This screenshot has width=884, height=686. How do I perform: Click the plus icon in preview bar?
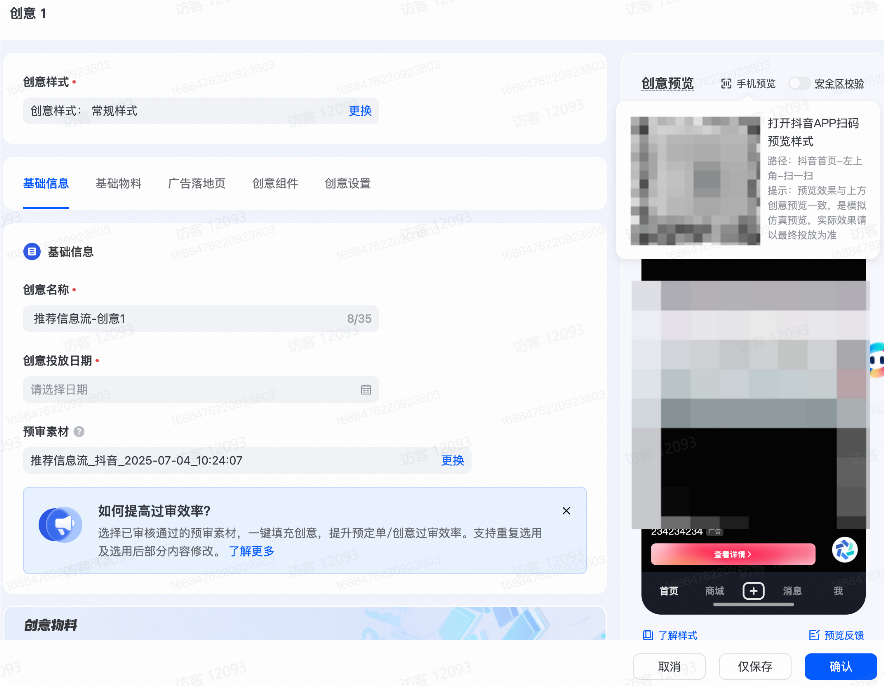pyautogui.click(x=754, y=591)
